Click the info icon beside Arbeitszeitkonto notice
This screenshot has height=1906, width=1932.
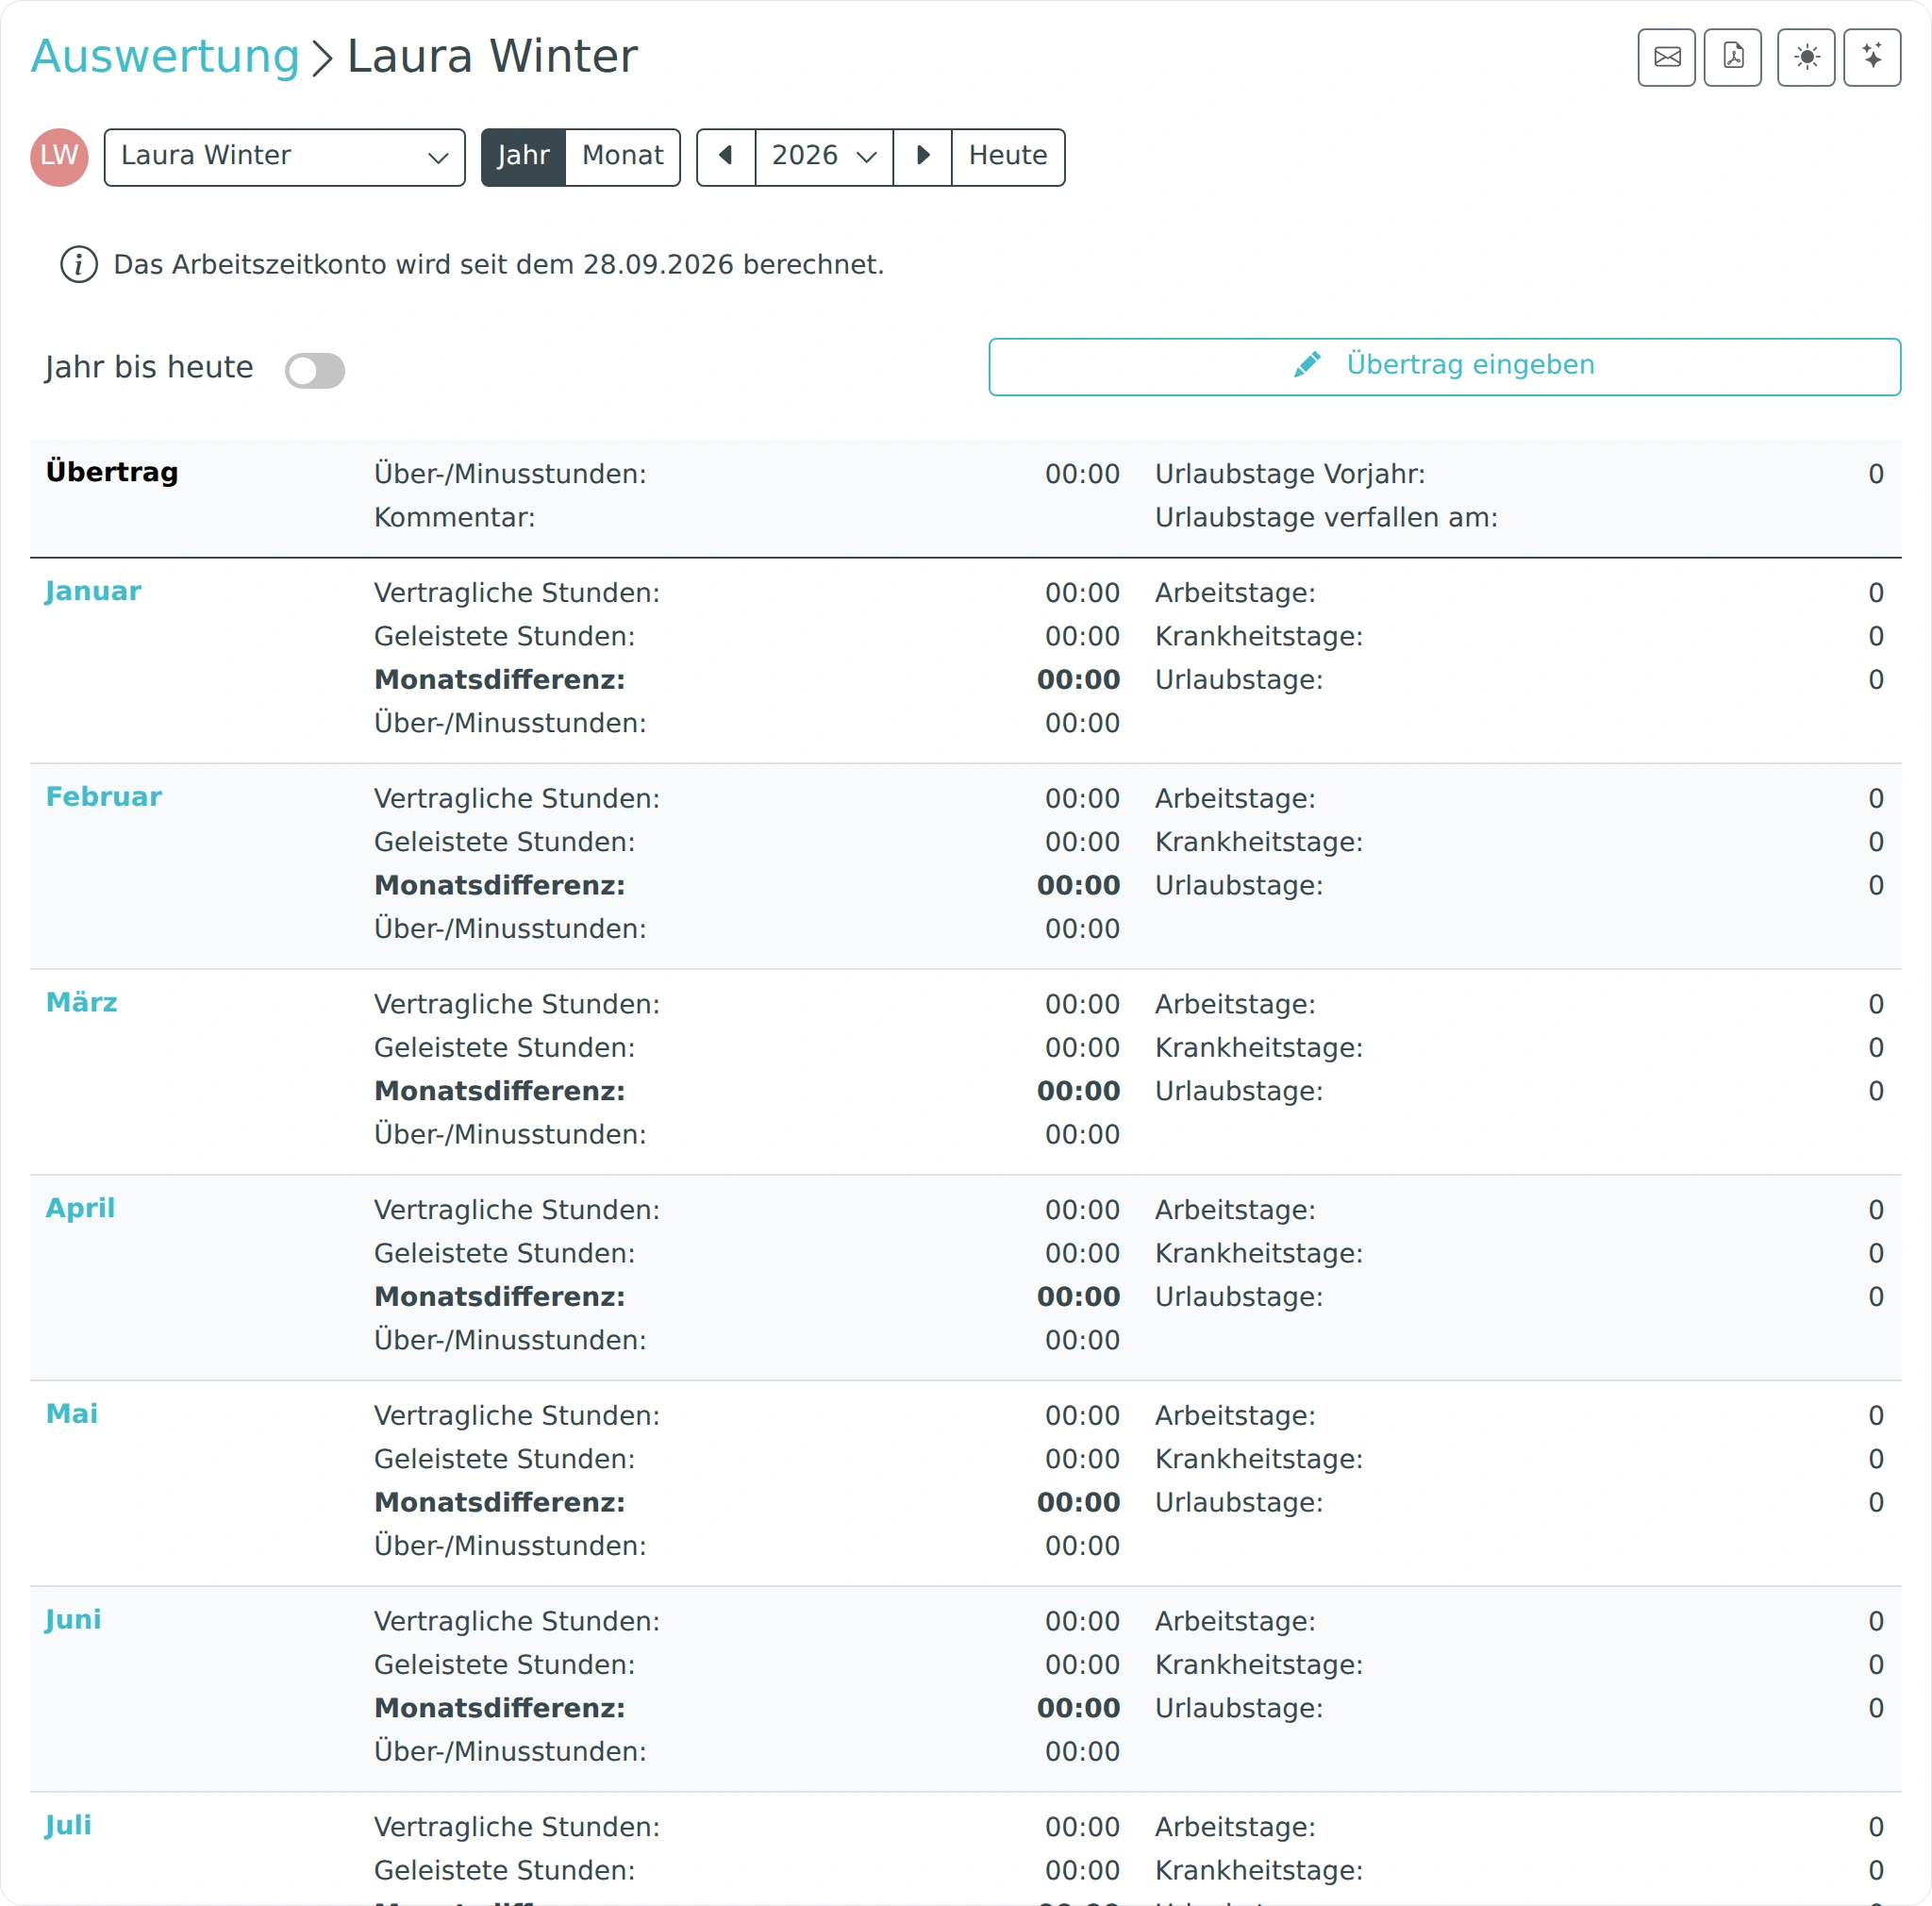pyautogui.click(x=79, y=265)
